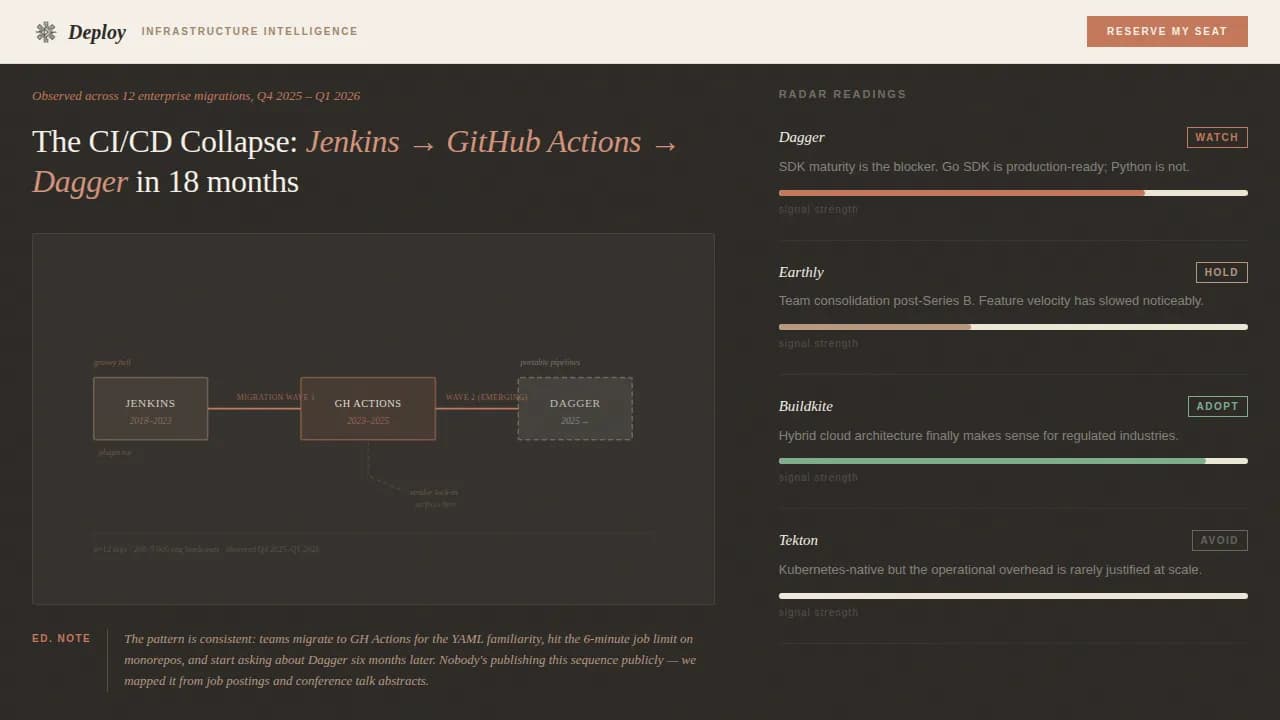Click the GH ACTIONS node in the diagram
The height and width of the screenshot is (720, 1280).
point(368,408)
